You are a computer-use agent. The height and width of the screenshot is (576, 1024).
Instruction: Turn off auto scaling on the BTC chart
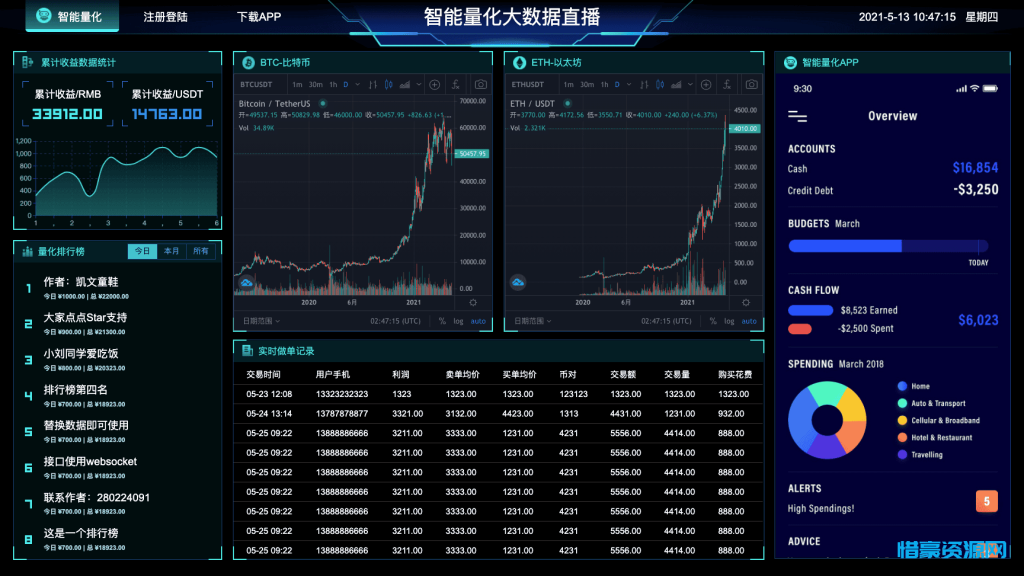pyautogui.click(x=476, y=322)
